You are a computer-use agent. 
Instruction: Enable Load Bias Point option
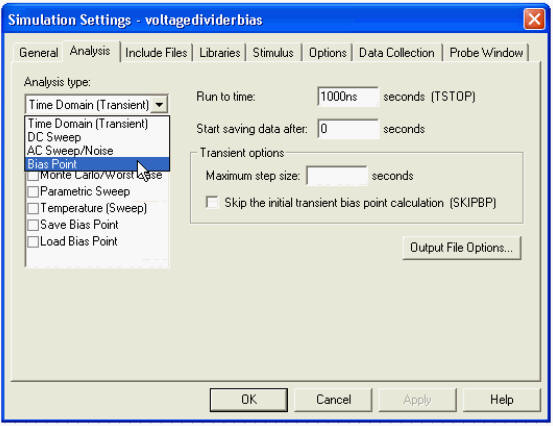point(33,242)
